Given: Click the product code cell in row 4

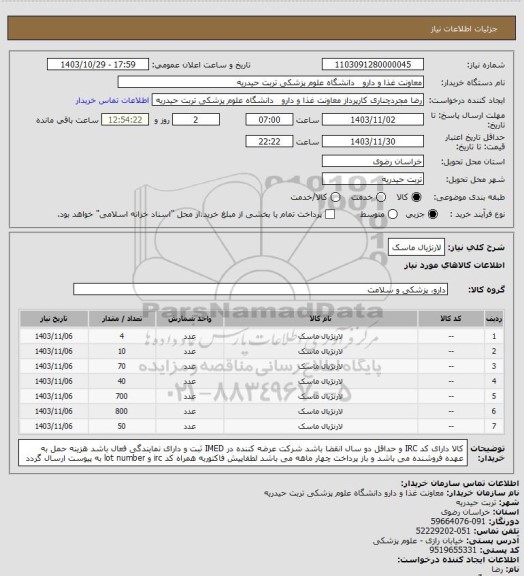Looking at the screenshot, I should coord(451,381).
